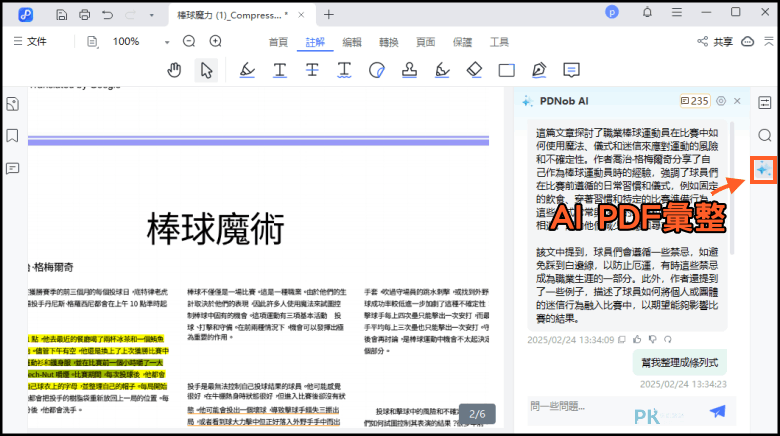
Task: Click the zoom out magnifier
Action: pos(189,41)
